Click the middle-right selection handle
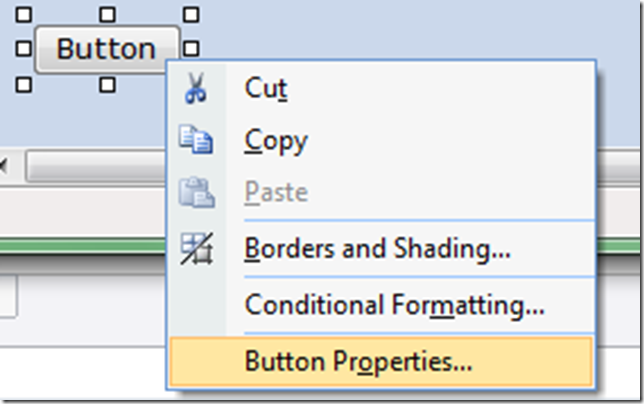This screenshot has width=644, height=404. click(192, 48)
